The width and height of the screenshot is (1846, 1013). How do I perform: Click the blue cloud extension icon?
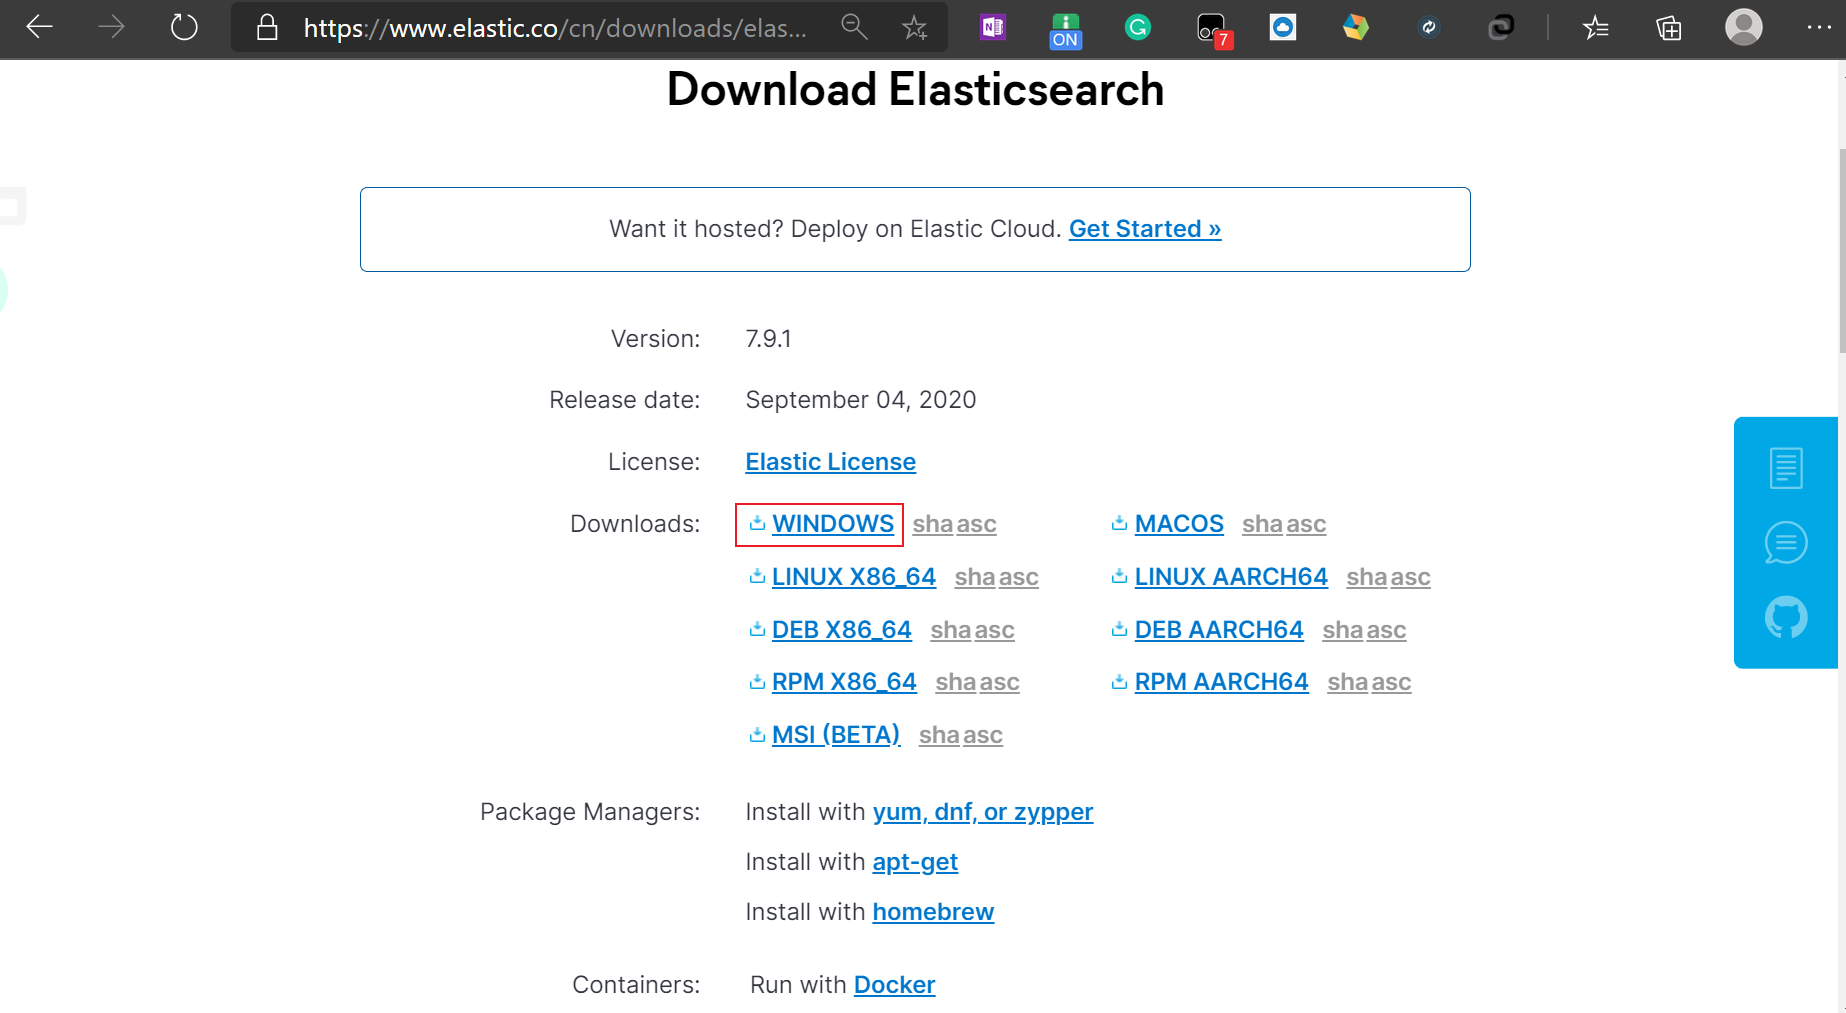point(1283,27)
